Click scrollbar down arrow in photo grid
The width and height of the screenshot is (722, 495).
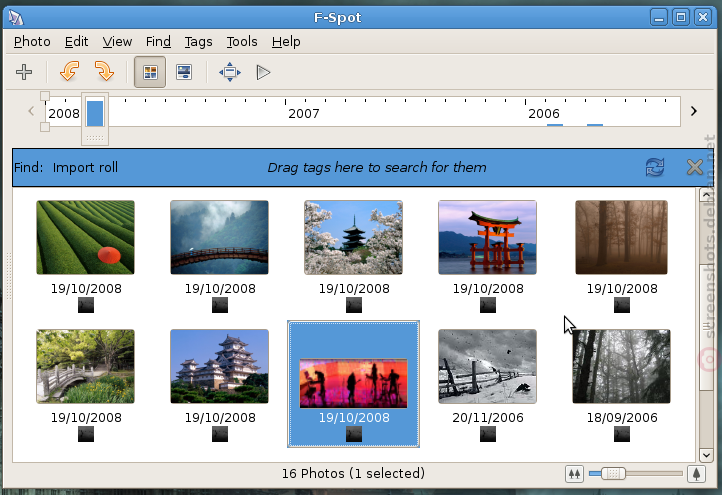pyautogui.click(x=706, y=455)
